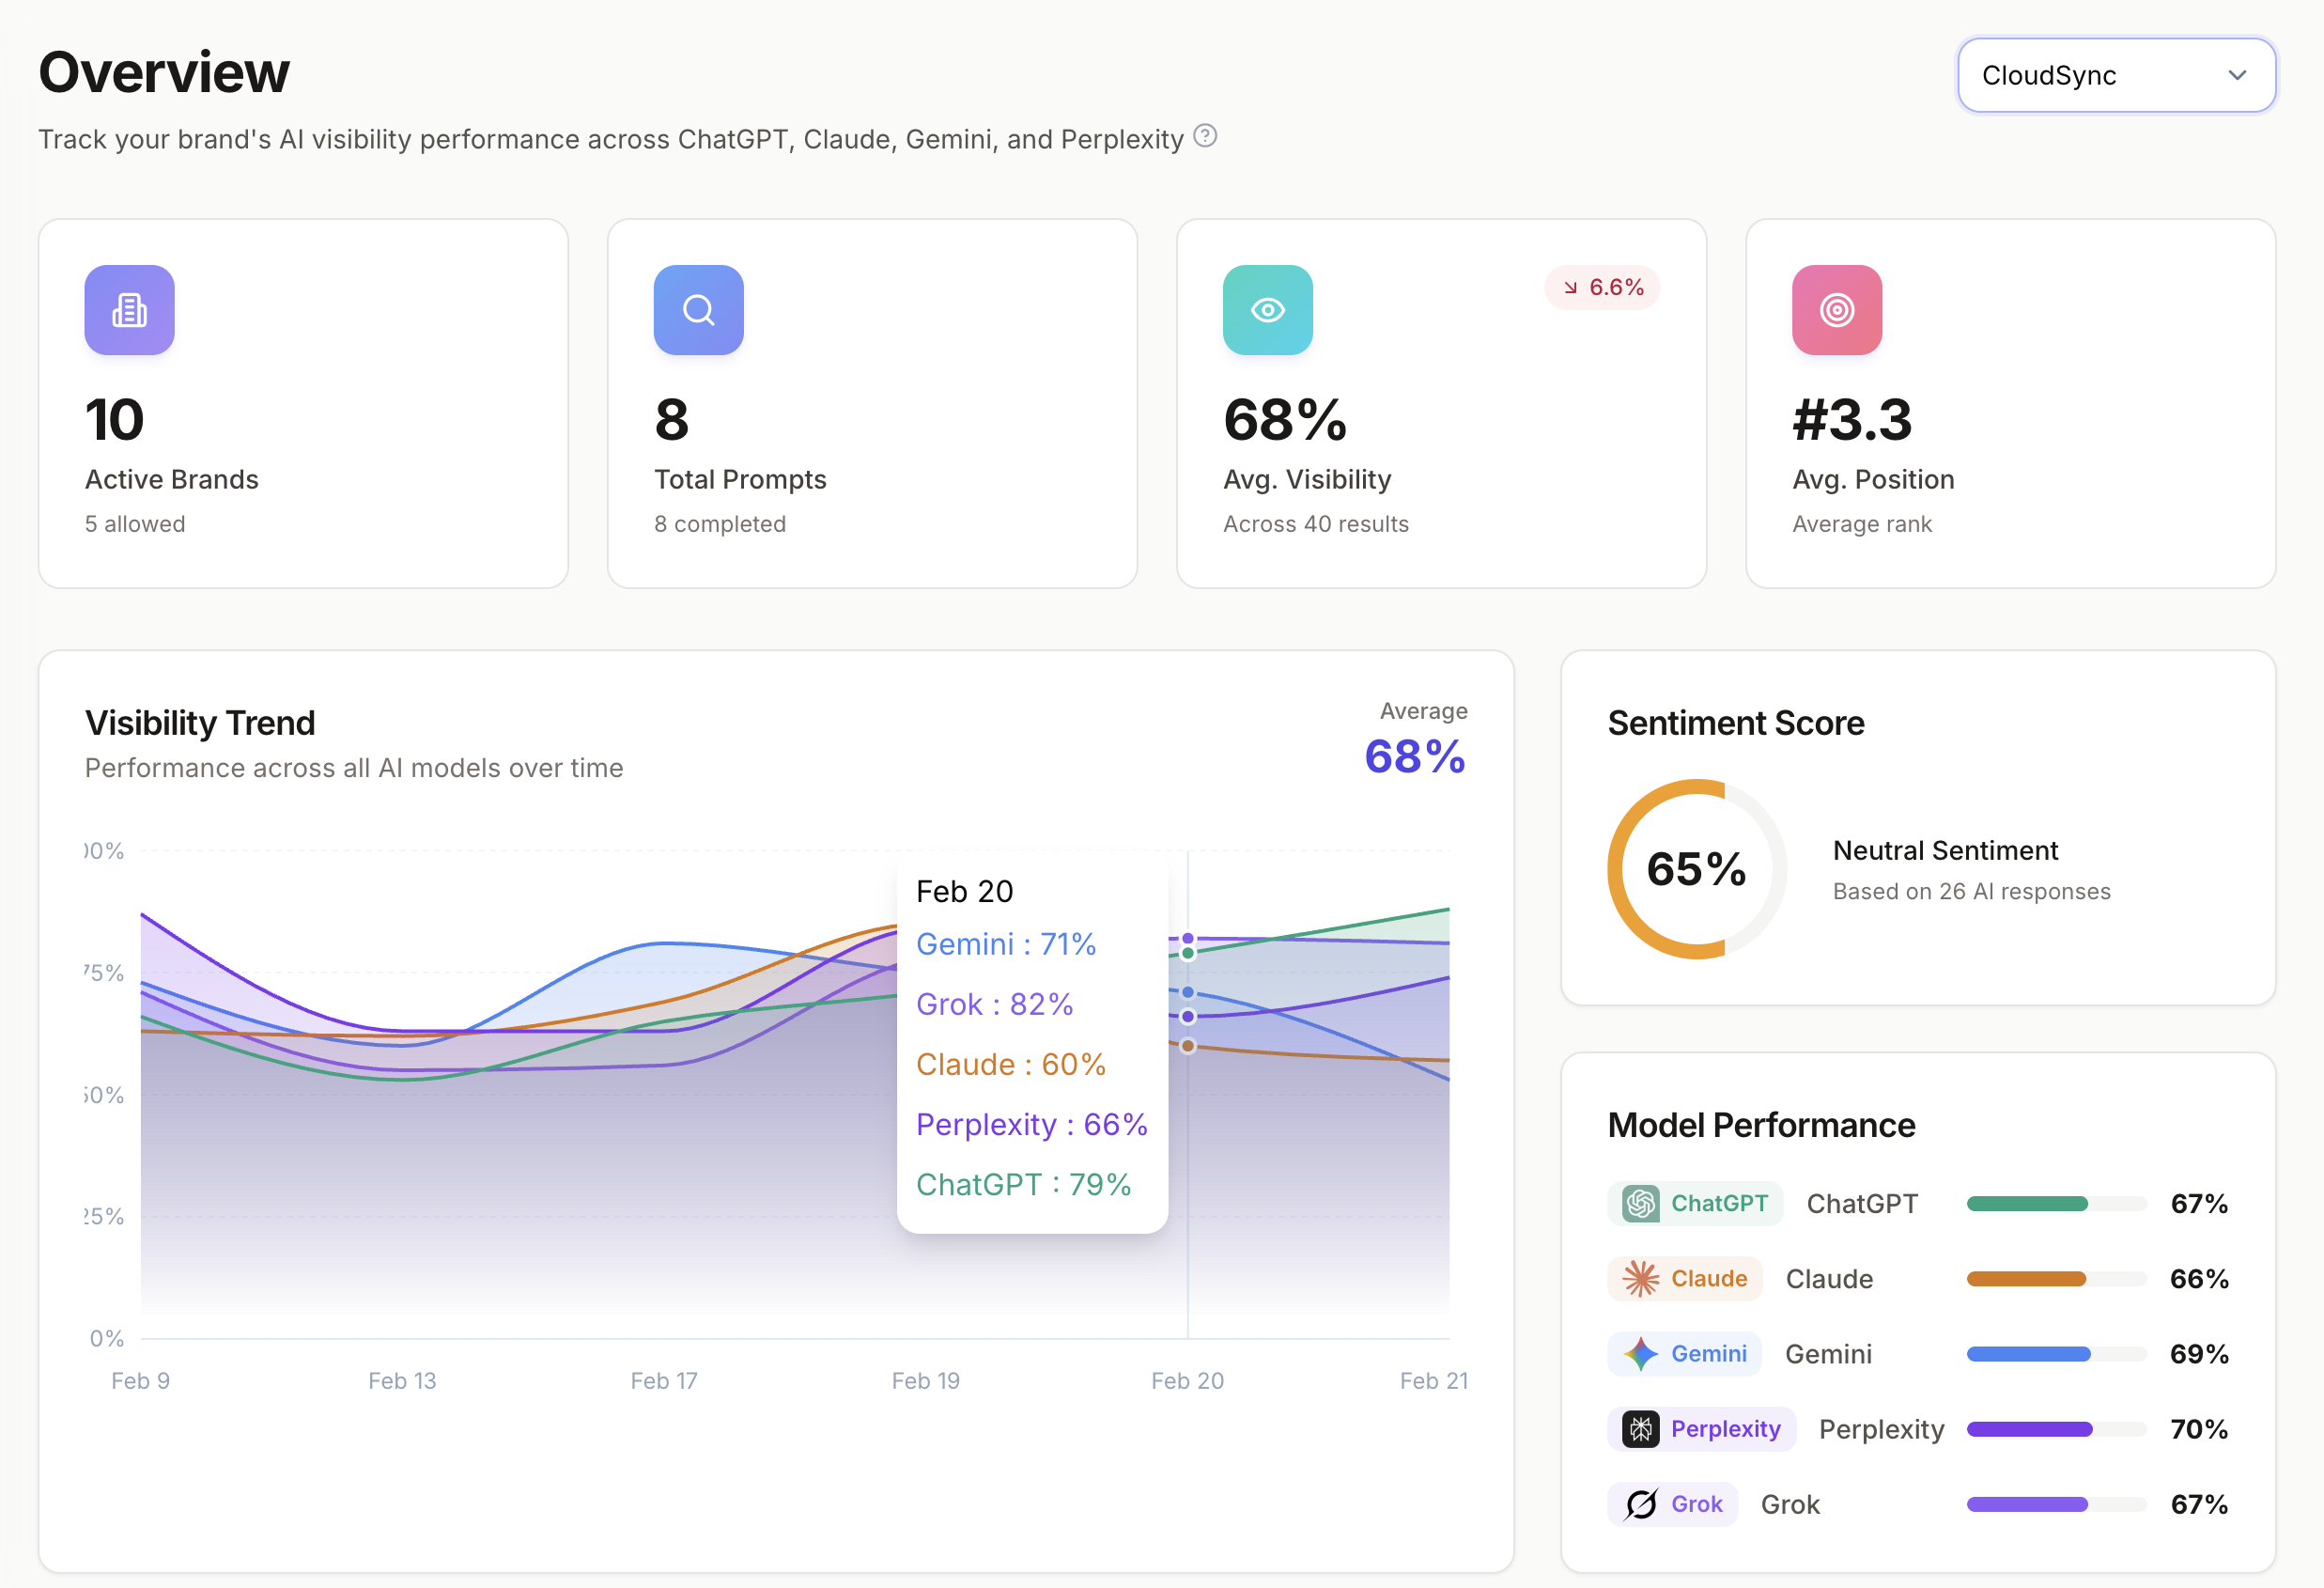Click the ChatGPT : 79% tooltip entry
The width and height of the screenshot is (2324, 1588).
1023,1184
